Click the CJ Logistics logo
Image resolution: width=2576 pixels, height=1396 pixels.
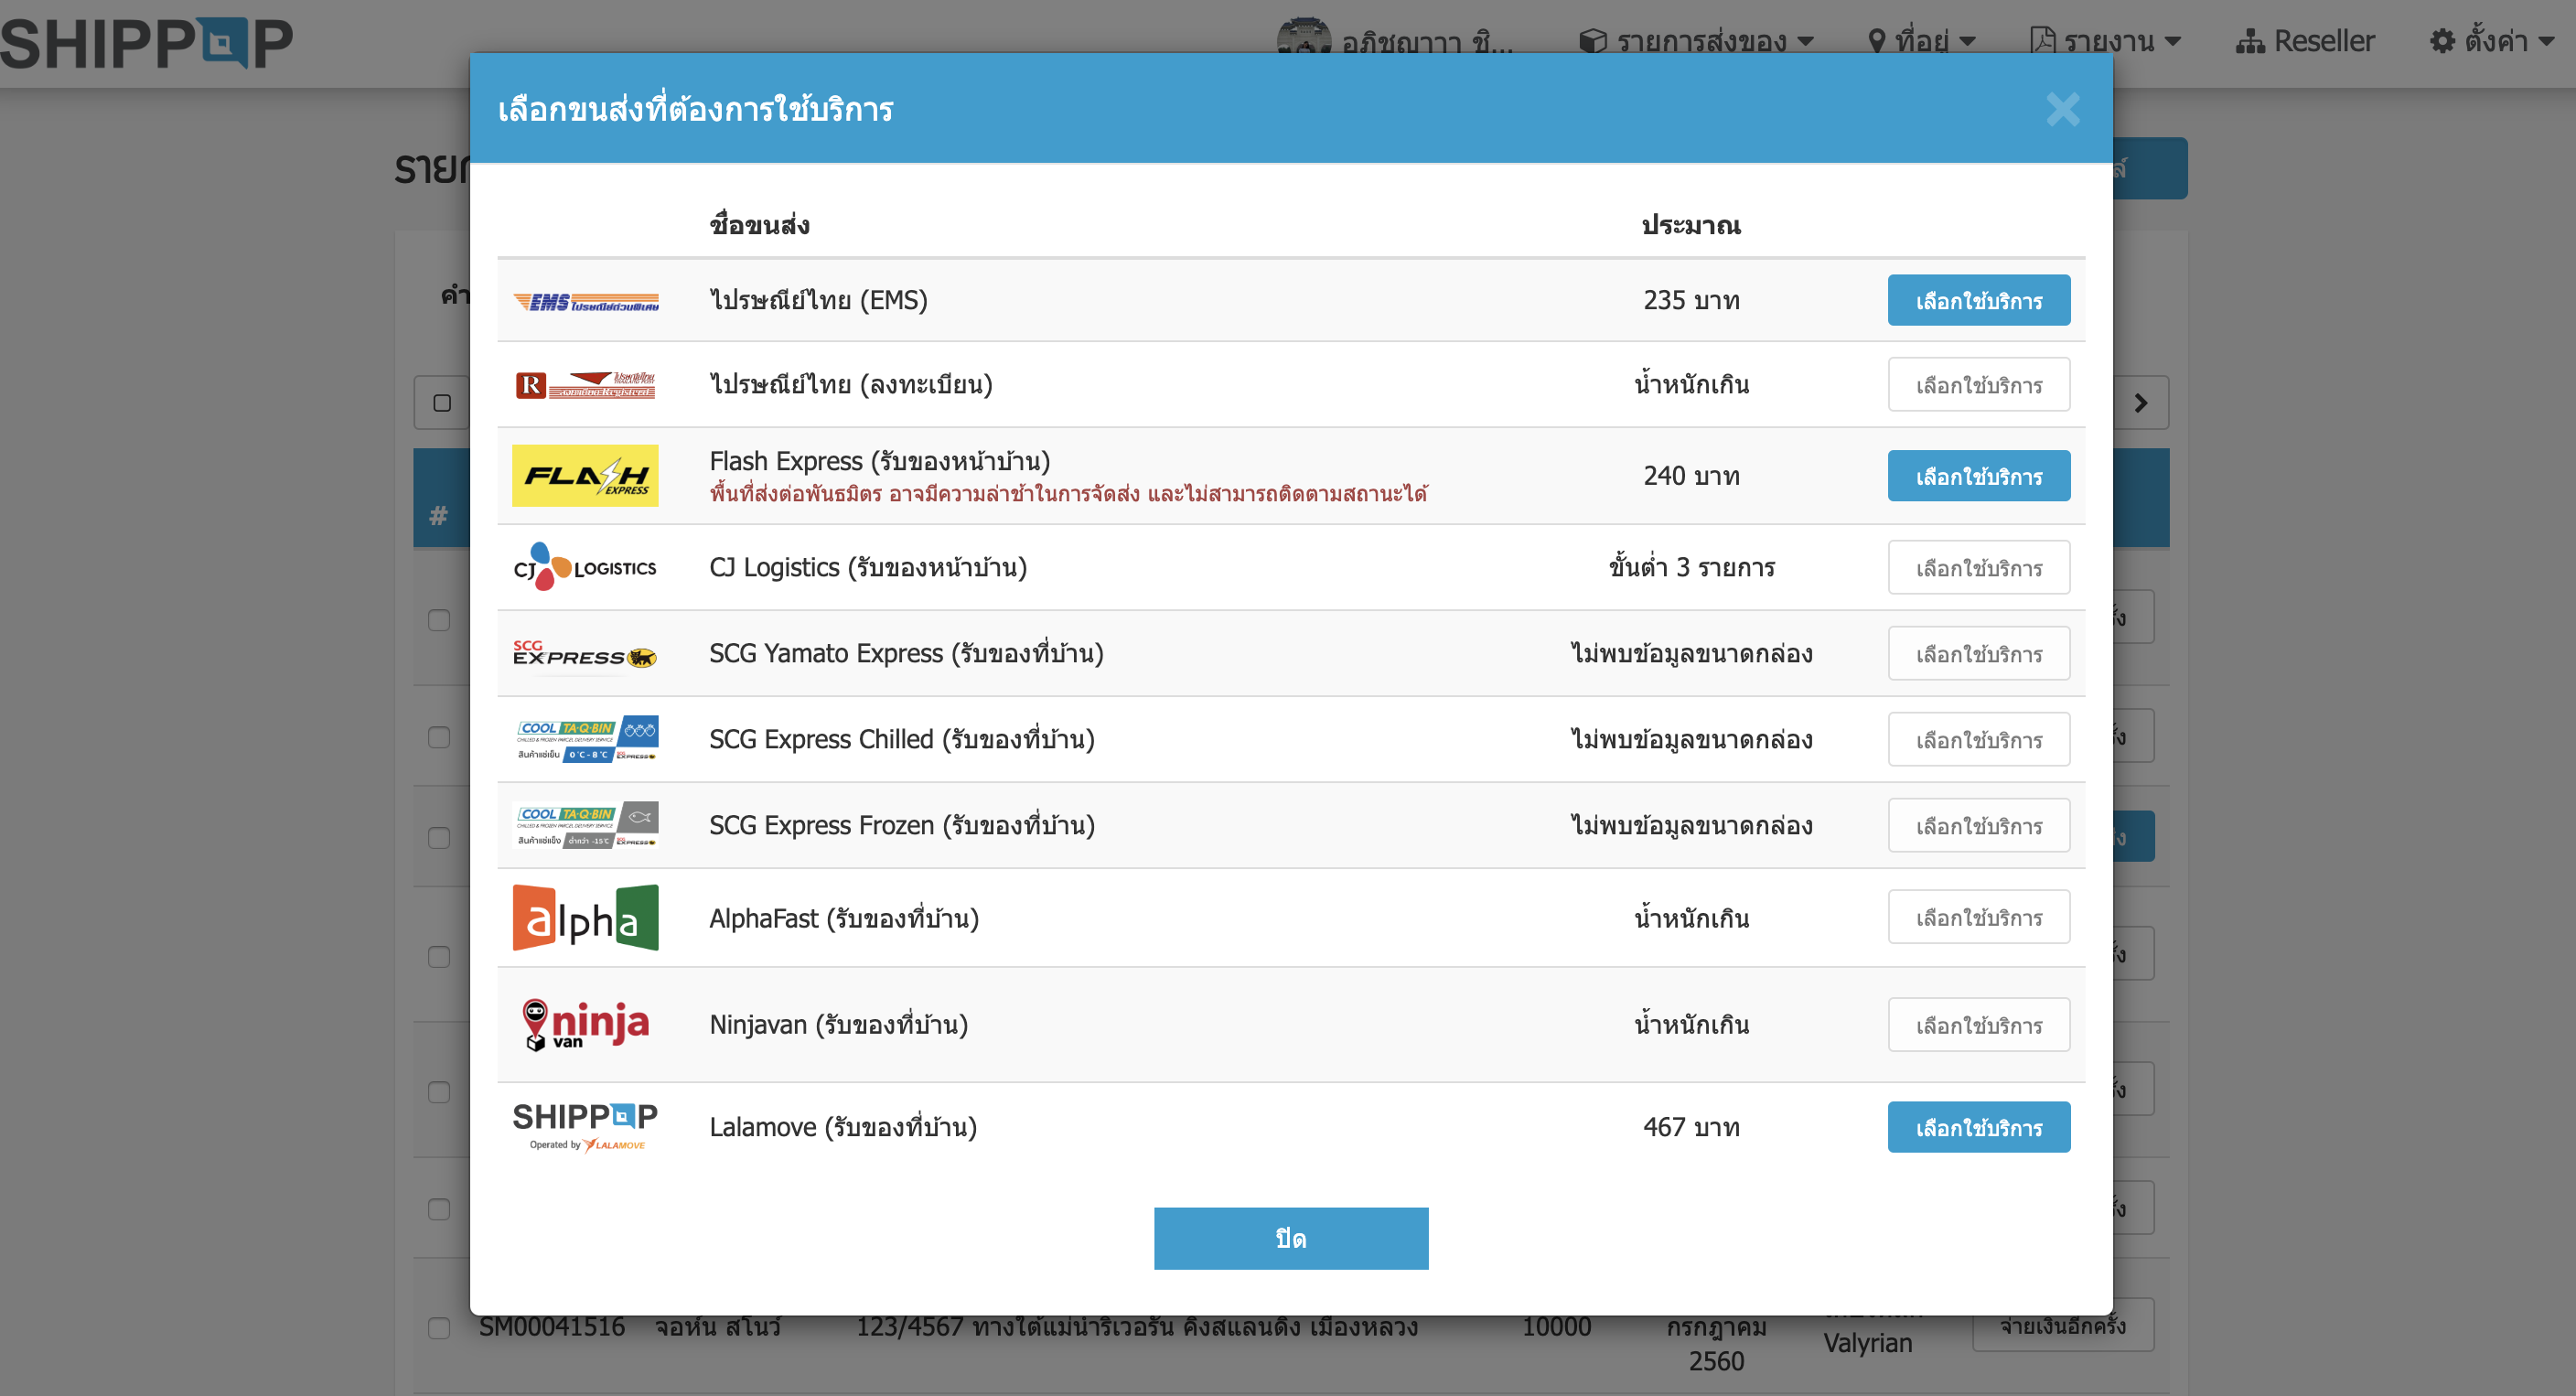click(x=585, y=567)
